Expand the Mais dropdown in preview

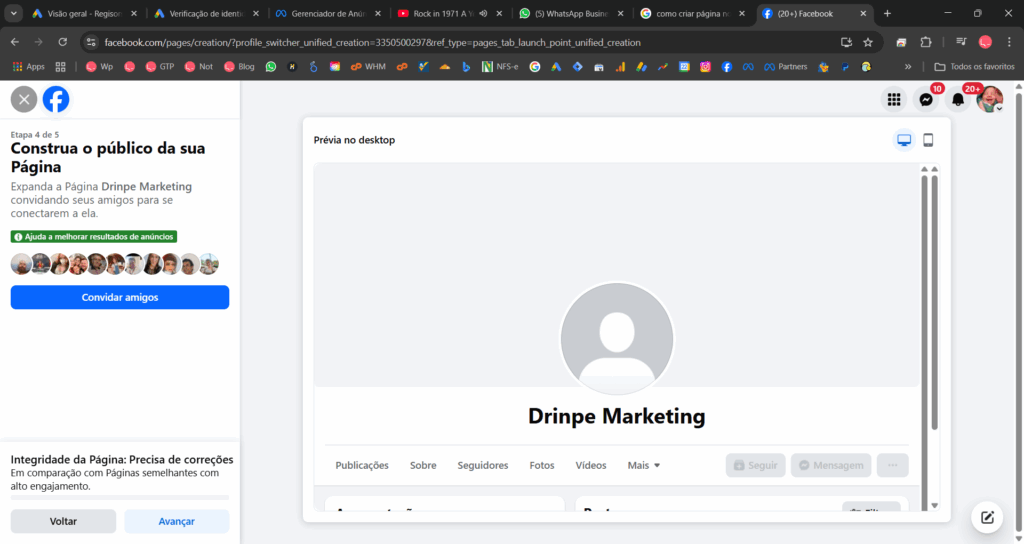pyautogui.click(x=643, y=465)
